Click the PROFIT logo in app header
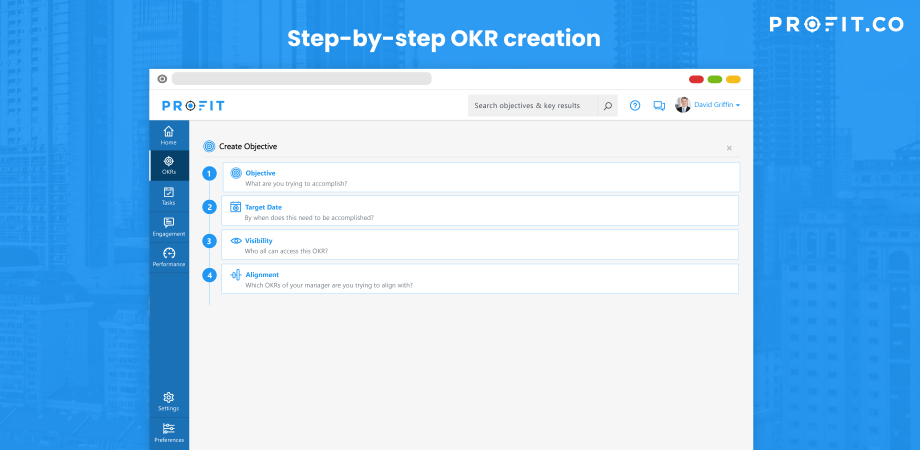The height and width of the screenshot is (450, 920). (x=193, y=106)
